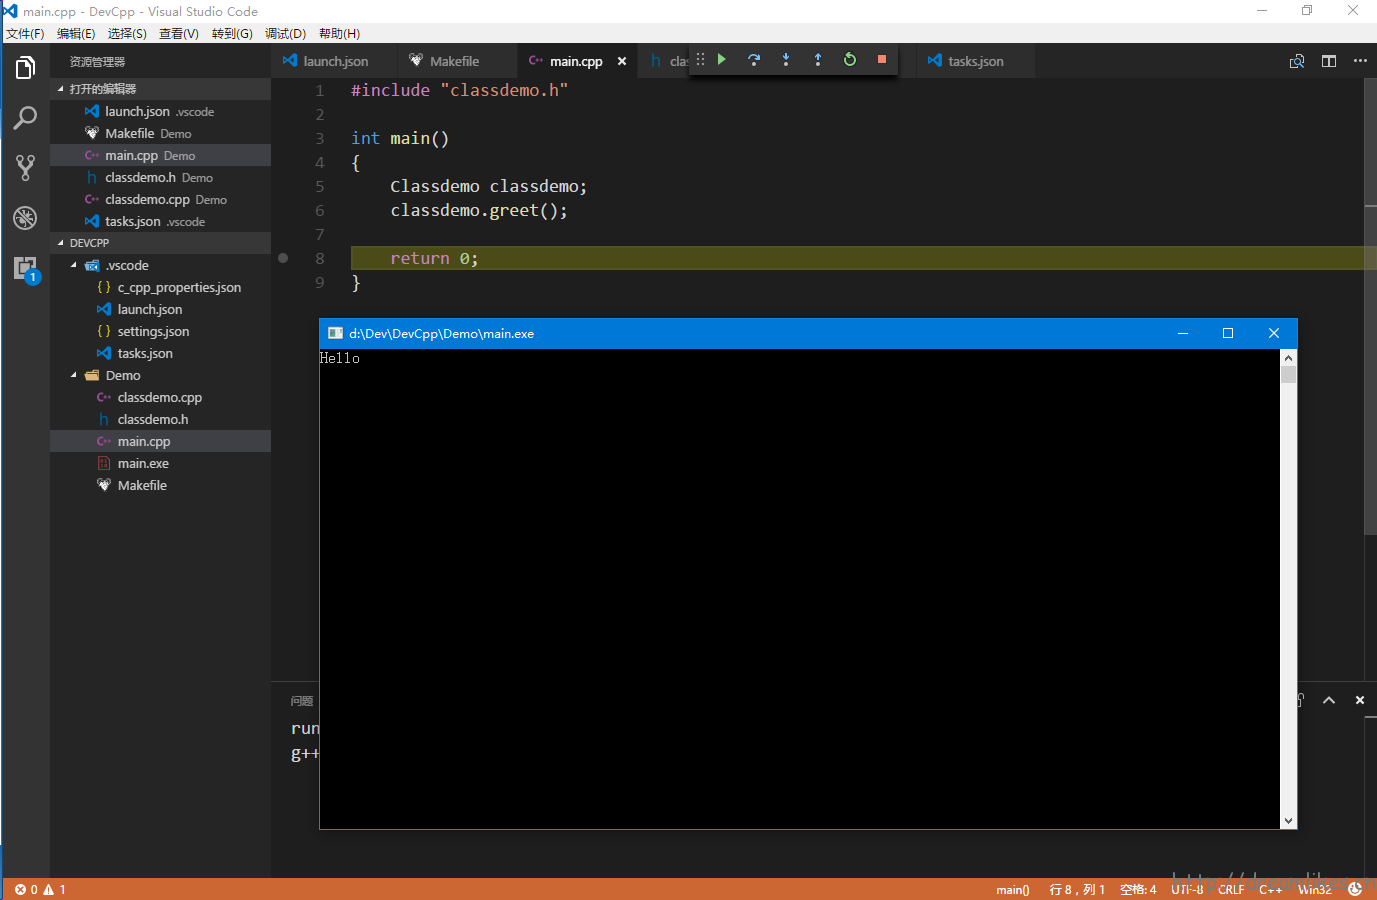Open c_cpp_properties.json in file tree

[160, 287]
